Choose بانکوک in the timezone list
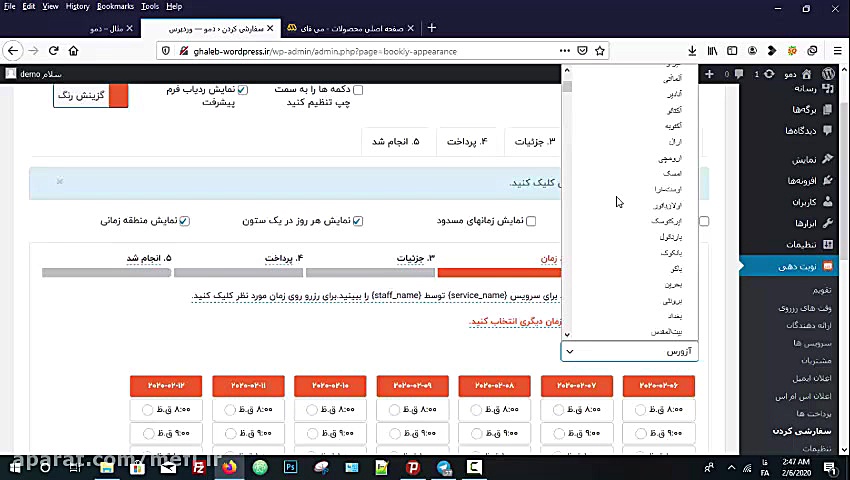The image size is (850, 480). 672,253
